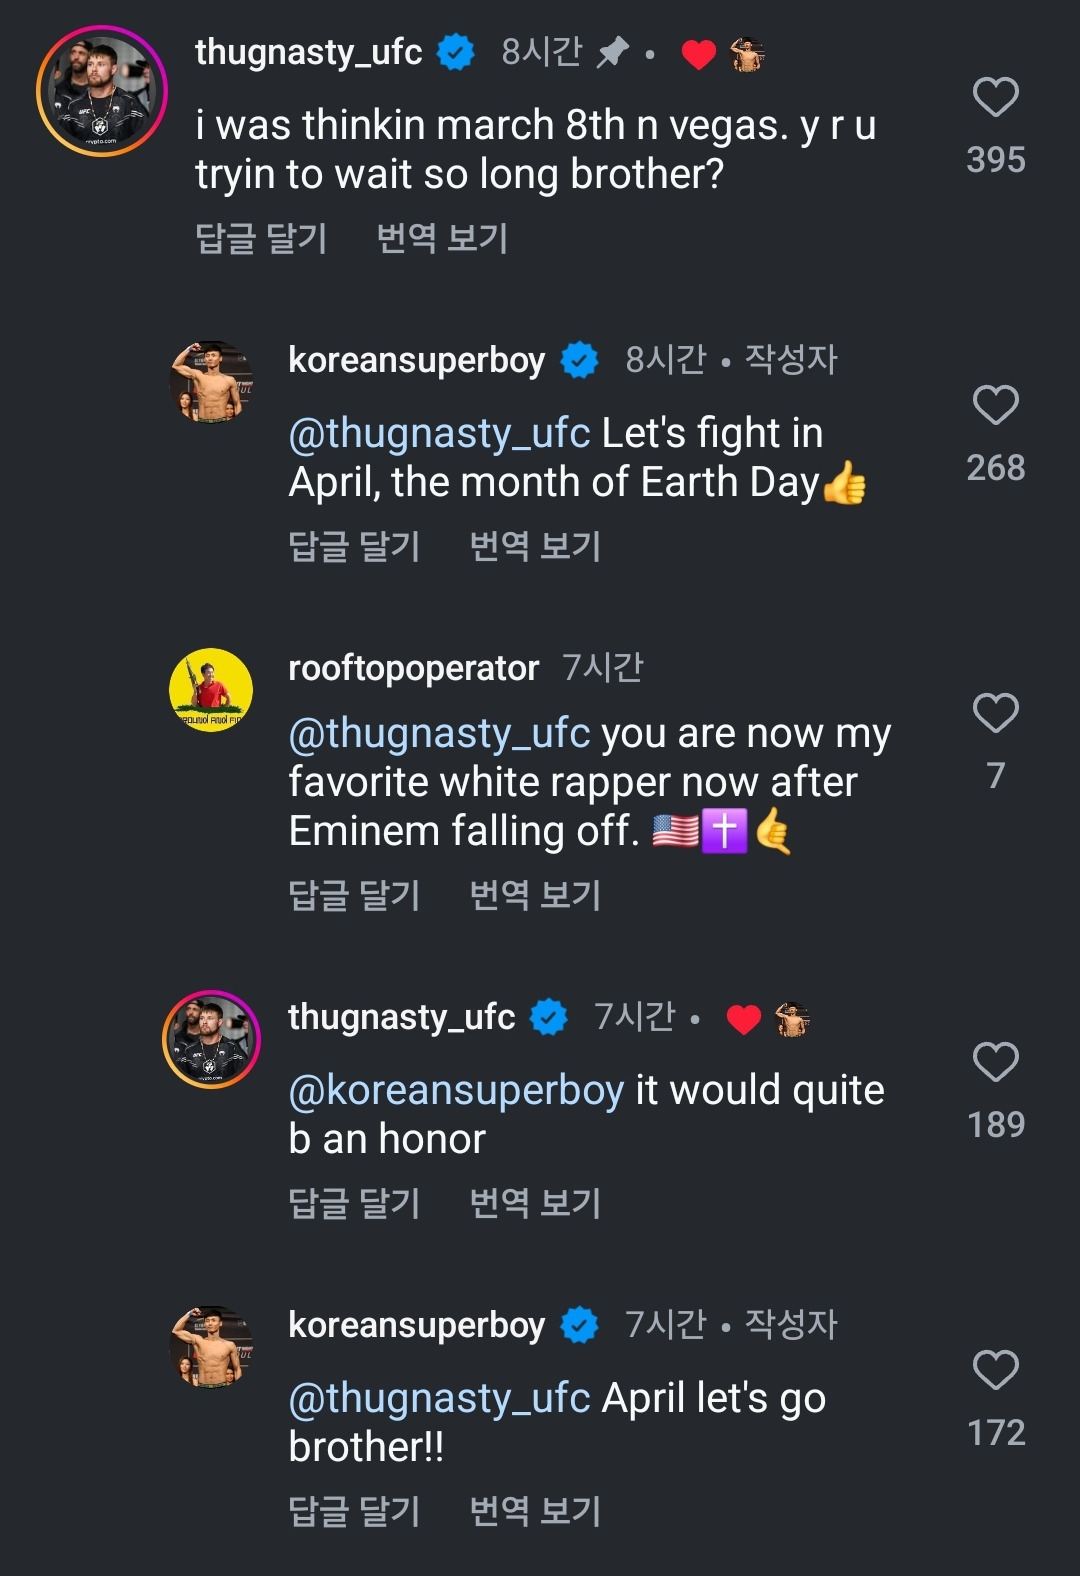Open @koreansuperboy mention in honor reply
Viewport: 1080px width, 1576px height.
[456, 1091]
